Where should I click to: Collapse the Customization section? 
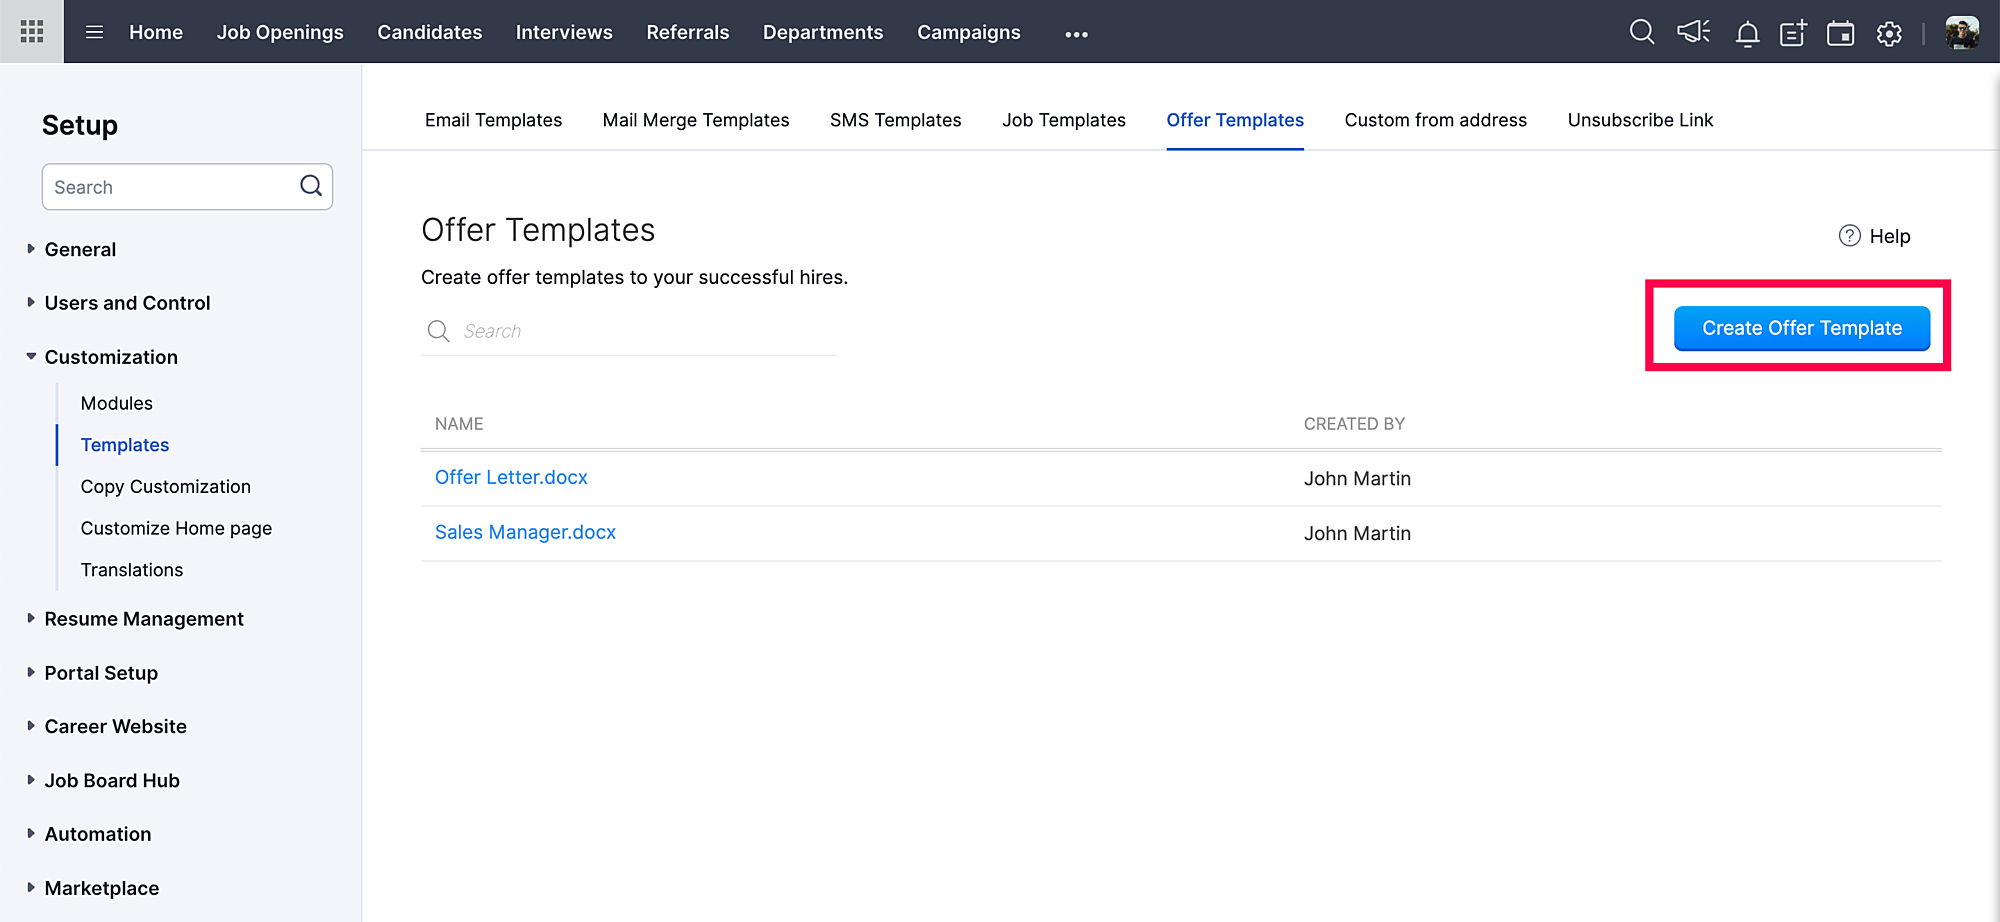(110, 357)
